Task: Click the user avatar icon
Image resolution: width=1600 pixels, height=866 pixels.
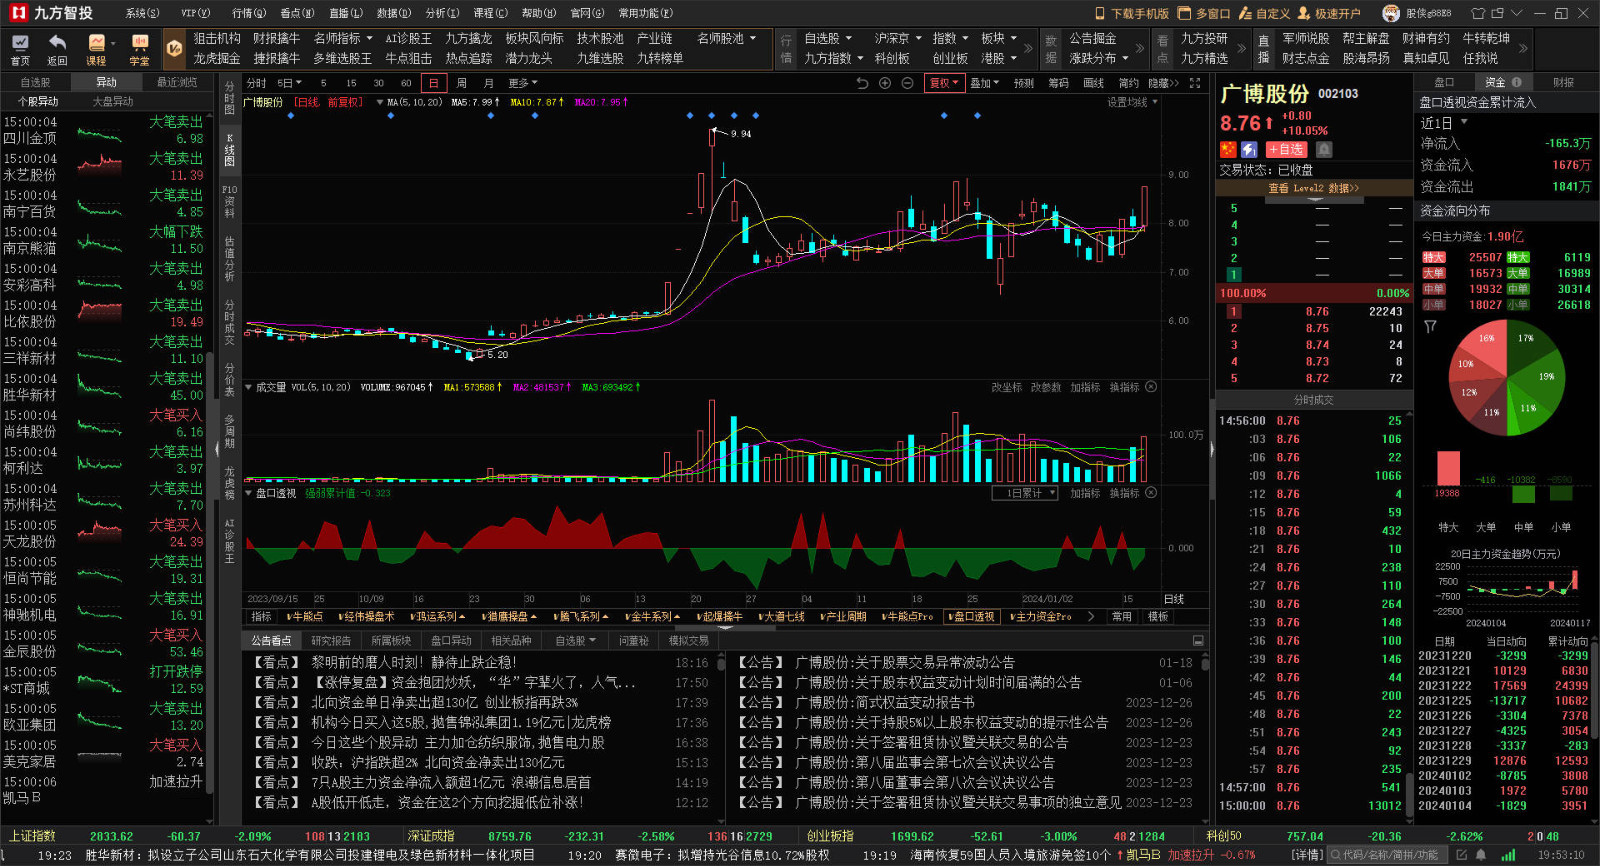Action: 1391,13
